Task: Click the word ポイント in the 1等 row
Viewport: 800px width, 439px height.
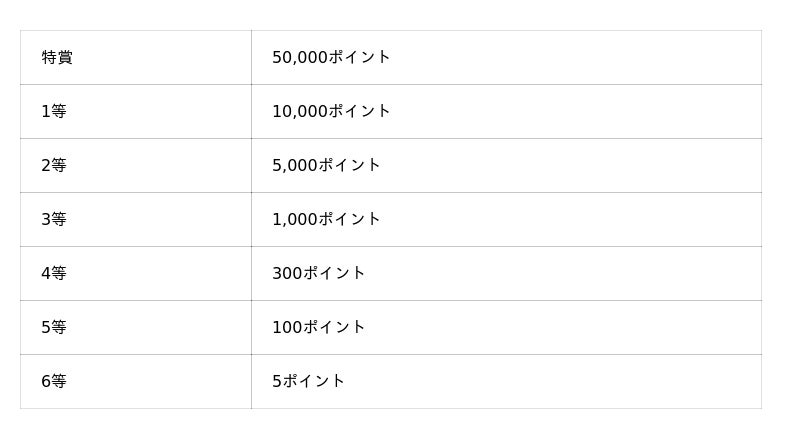Action: pos(360,112)
